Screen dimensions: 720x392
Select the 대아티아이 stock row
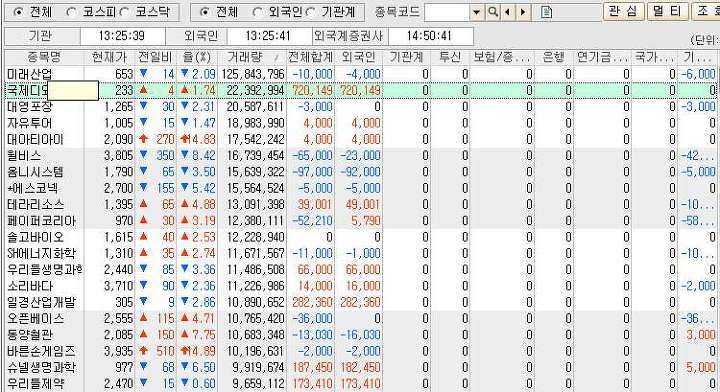tap(360, 139)
